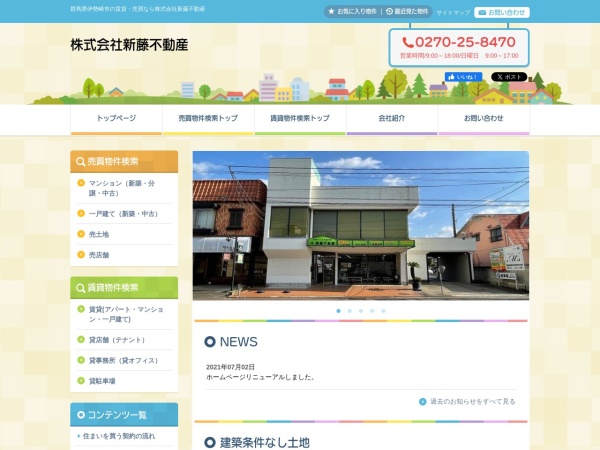This screenshot has width=600, height=450.
Task: Click the green arrow bullet beside 貸店舗（テナント）
Action: tap(81, 339)
